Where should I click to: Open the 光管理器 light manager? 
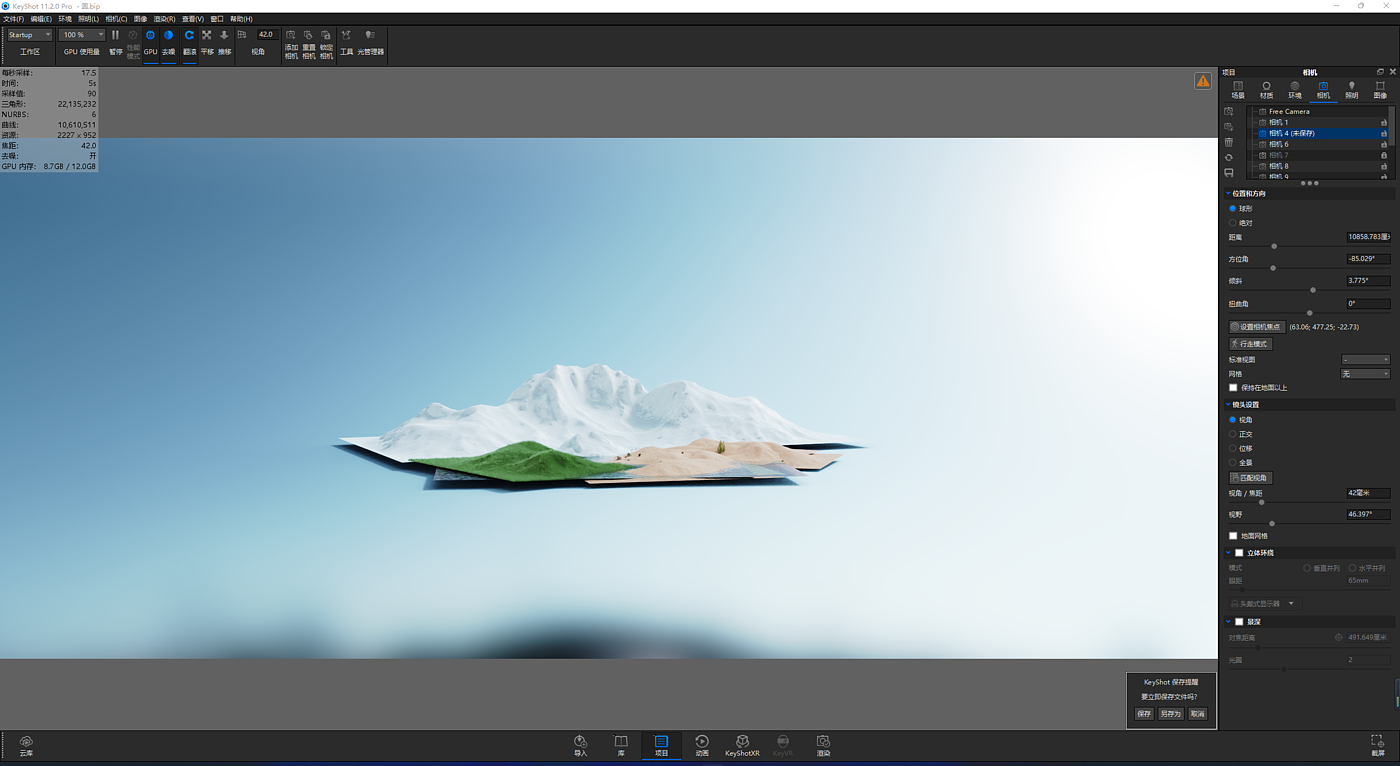(370, 36)
